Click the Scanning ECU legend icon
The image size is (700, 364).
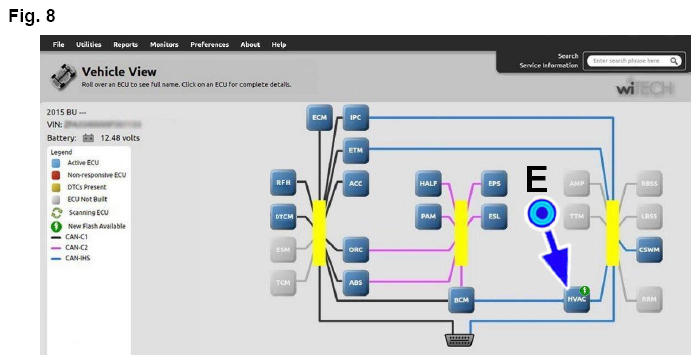[x=57, y=213]
